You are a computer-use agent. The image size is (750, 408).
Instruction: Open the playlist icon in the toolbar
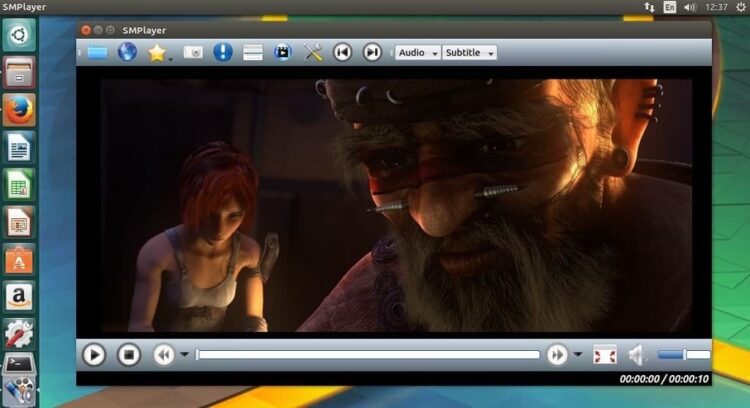[x=253, y=53]
